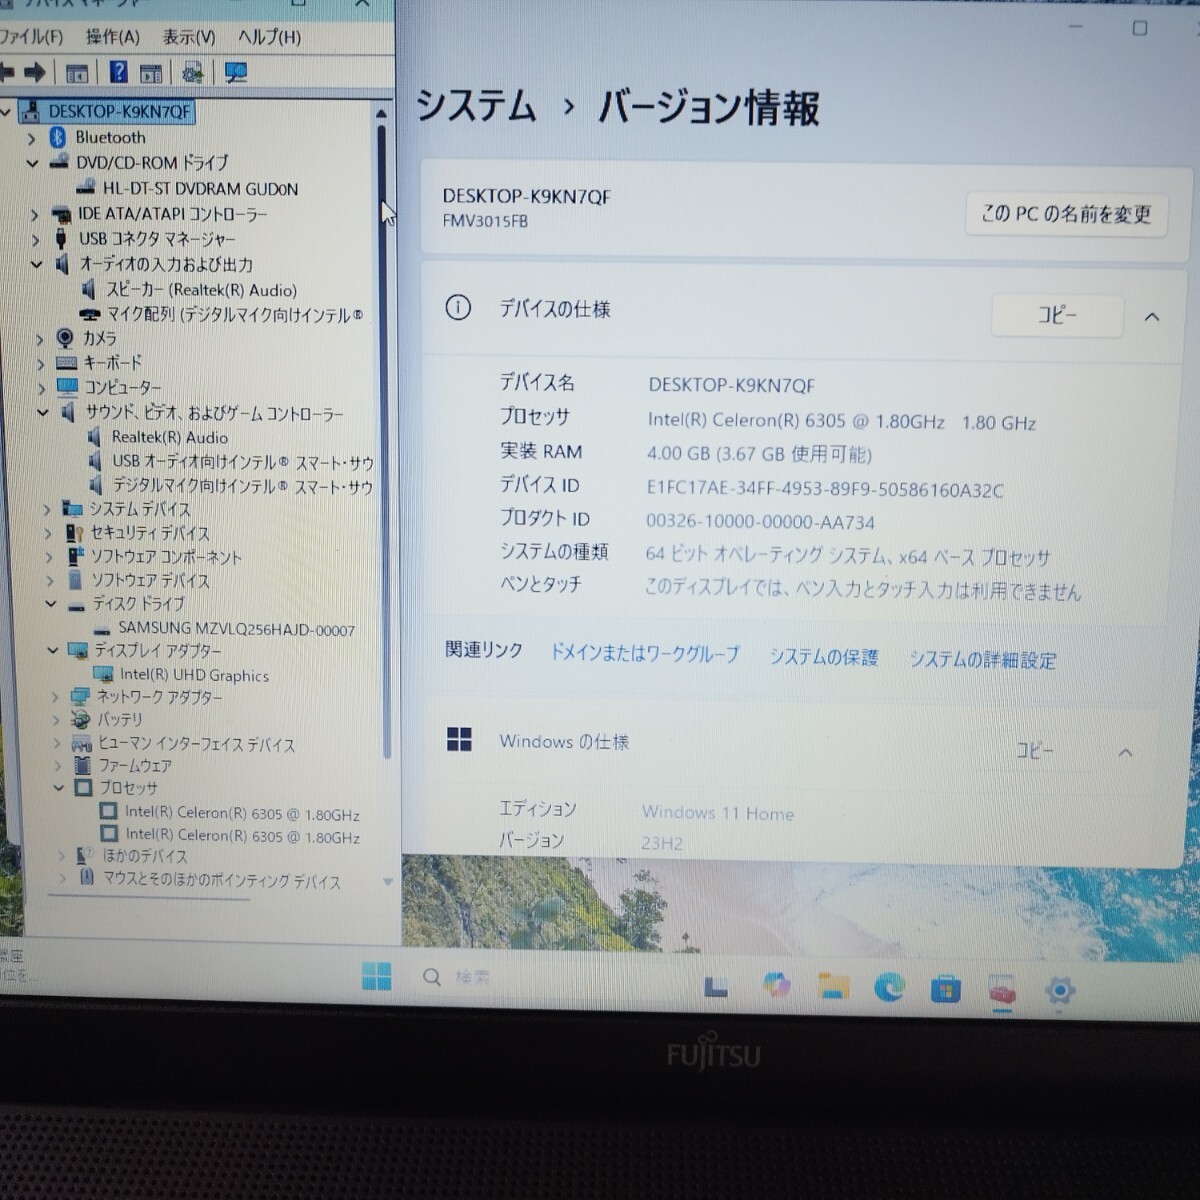Screen dimensions: 1200x1200
Task: Select システム デバイス category
Action: (x=139, y=509)
